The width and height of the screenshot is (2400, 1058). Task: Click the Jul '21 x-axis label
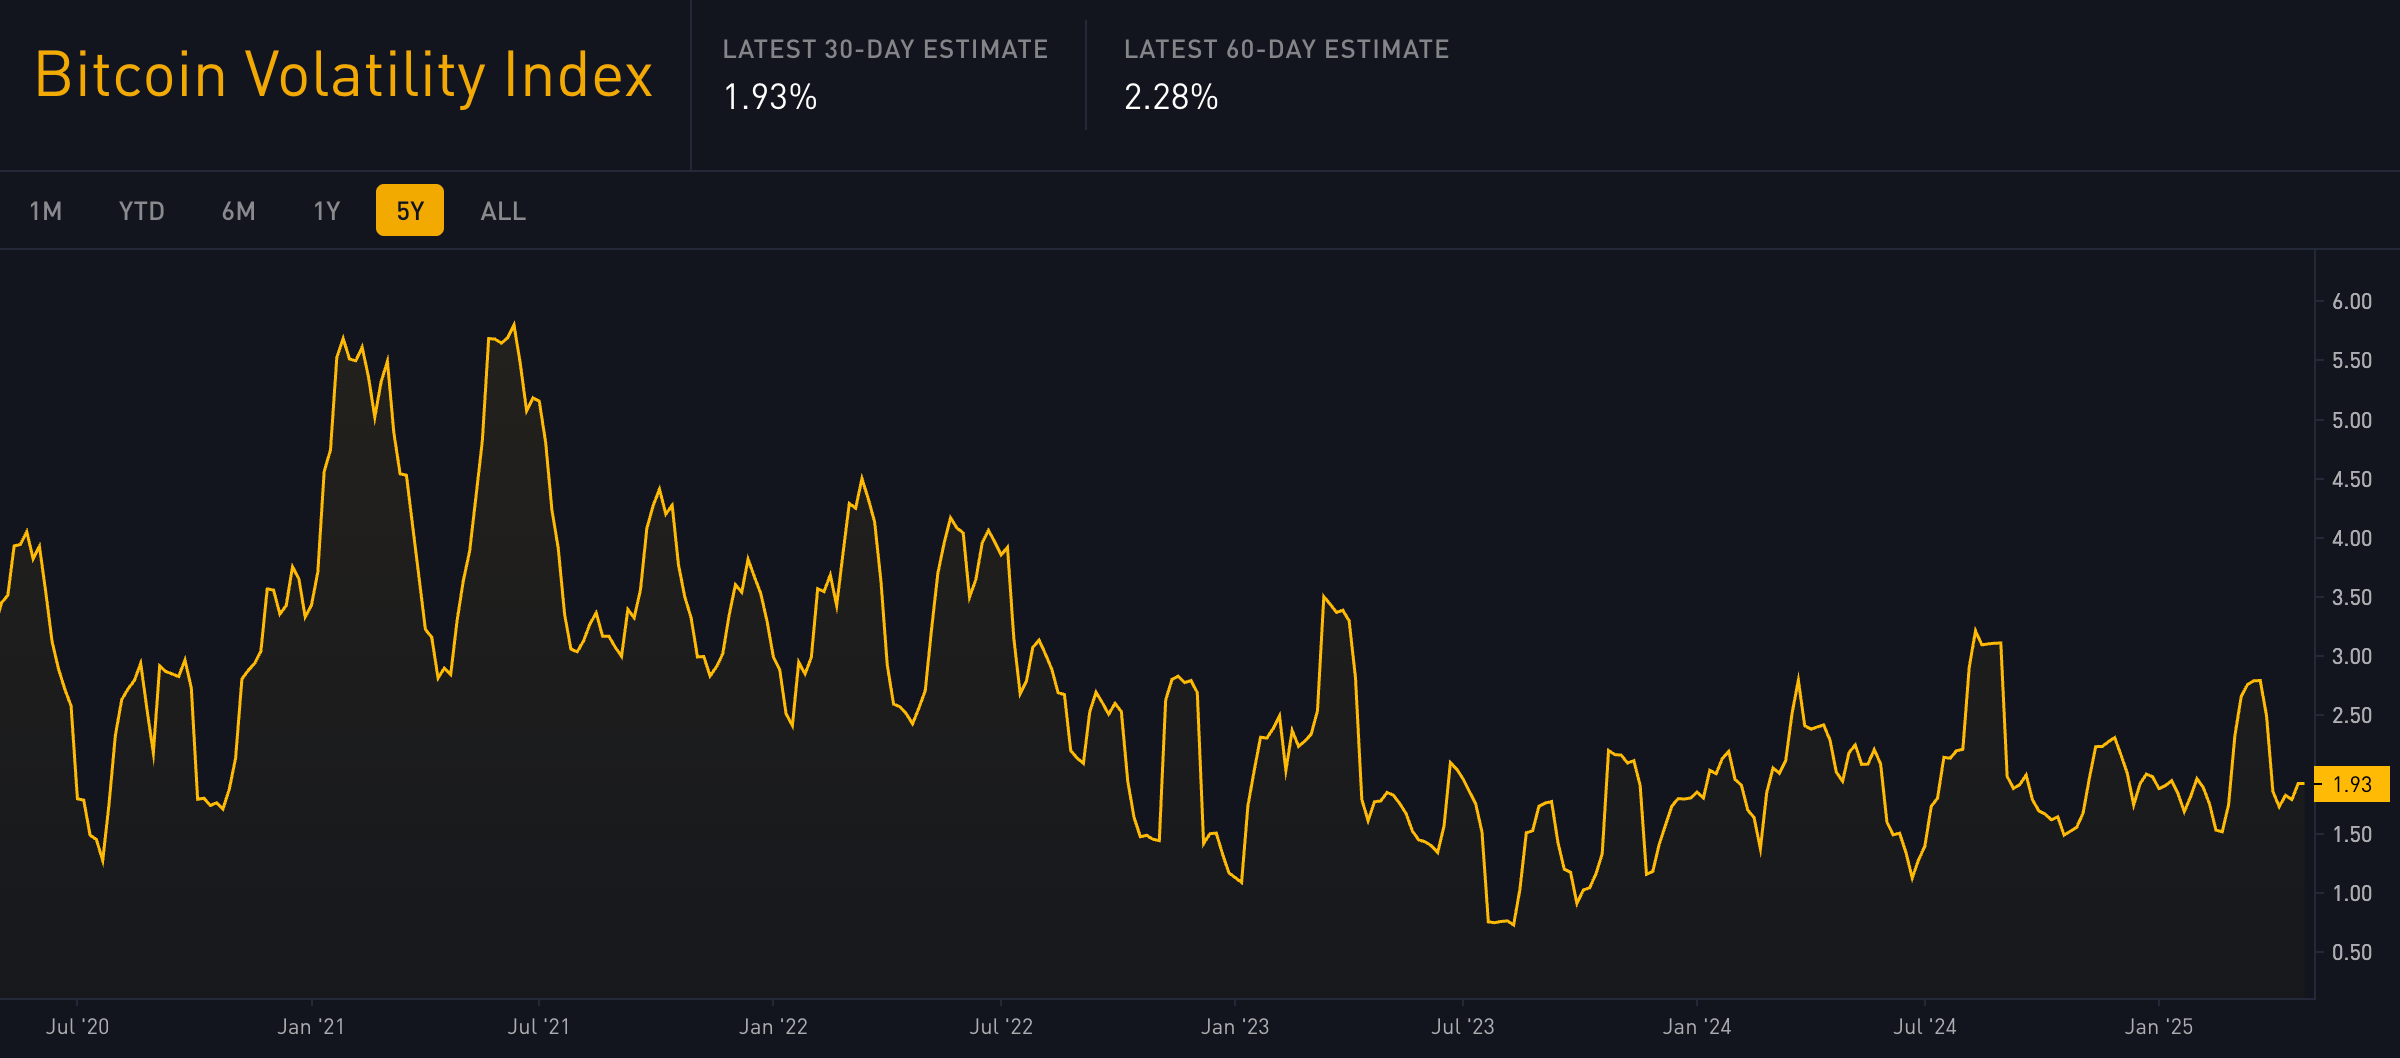tap(539, 1027)
